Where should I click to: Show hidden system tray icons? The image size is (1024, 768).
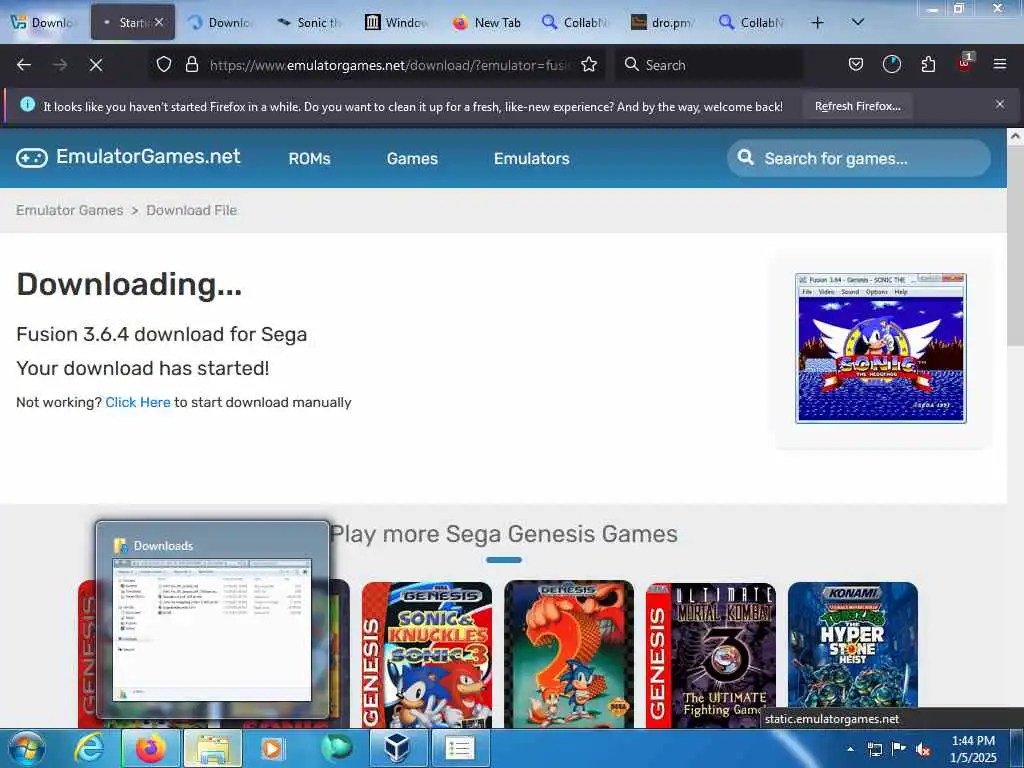(850, 749)
